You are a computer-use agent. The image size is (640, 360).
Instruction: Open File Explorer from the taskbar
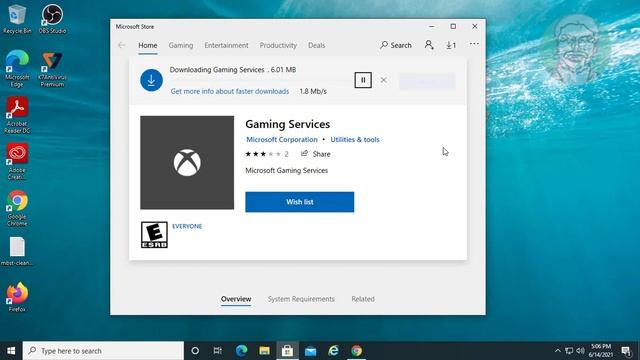coord(264,351)
